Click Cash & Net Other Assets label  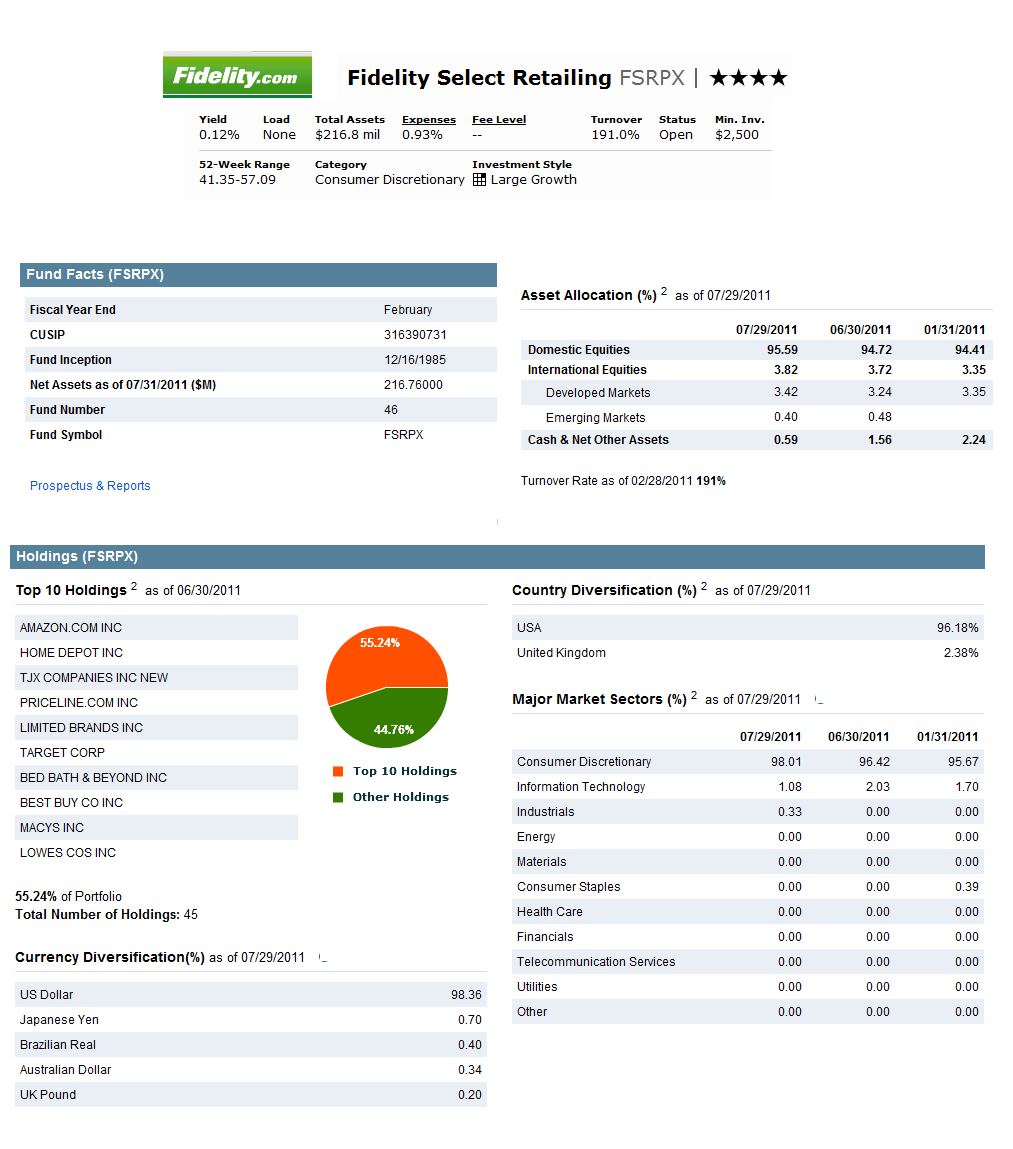pyautogui.click(x=598, y=440)
